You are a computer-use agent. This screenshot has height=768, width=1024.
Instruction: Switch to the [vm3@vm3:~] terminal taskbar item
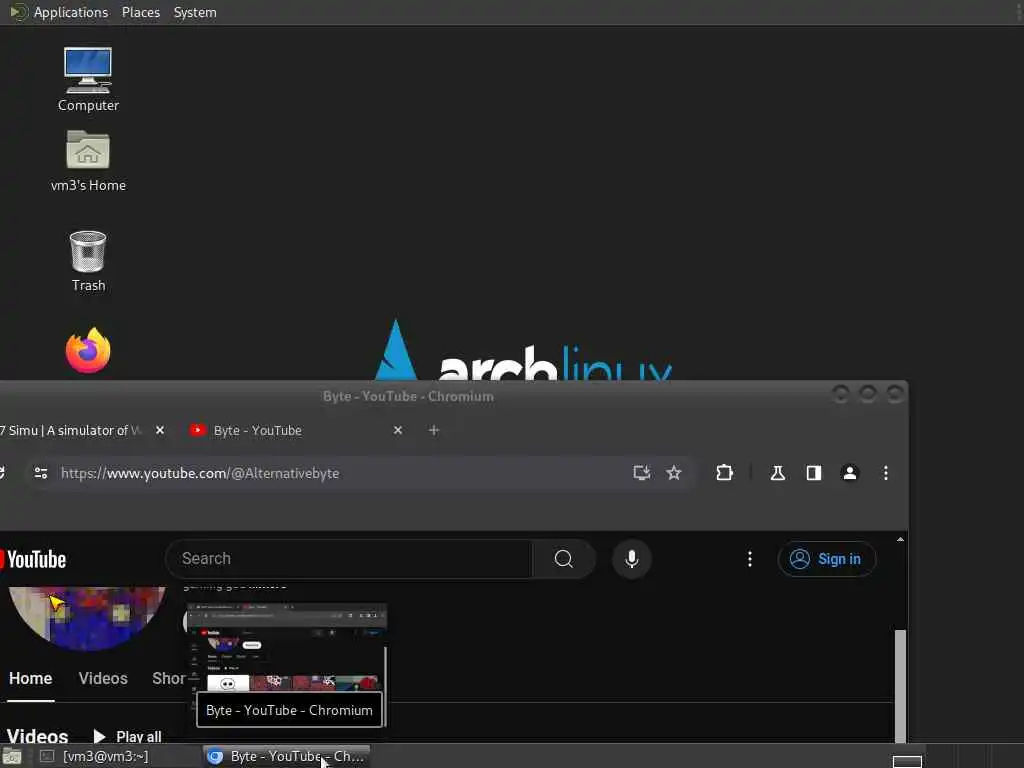click(95, 757)
